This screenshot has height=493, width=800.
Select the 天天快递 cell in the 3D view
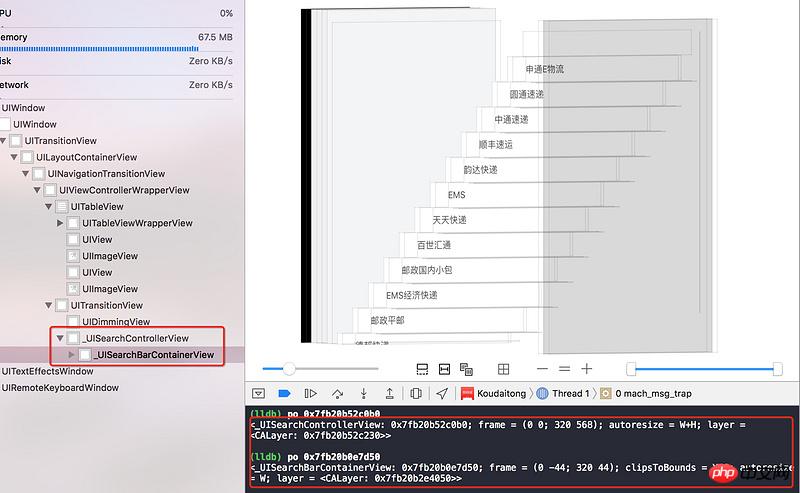point(449,220)
